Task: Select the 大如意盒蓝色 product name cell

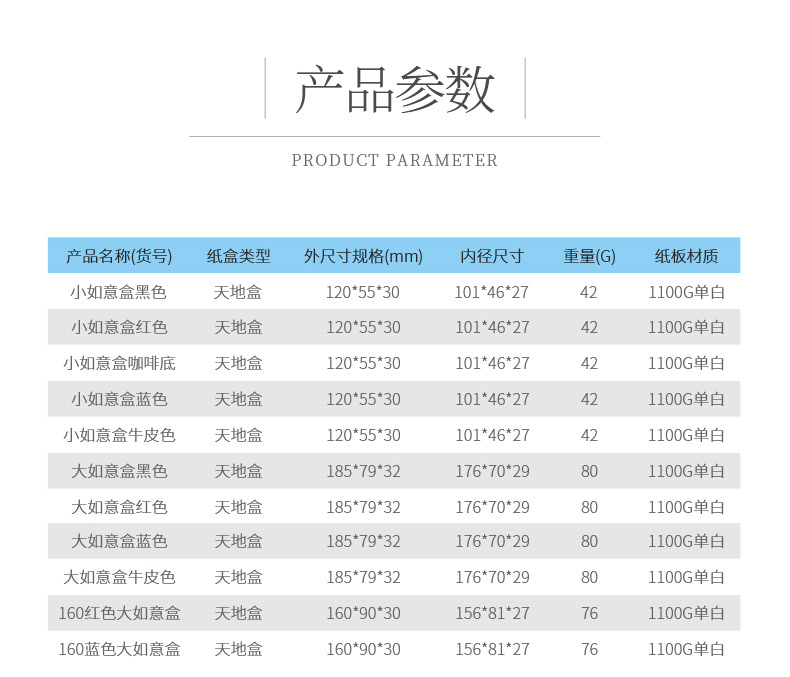Action: (119, 541)
